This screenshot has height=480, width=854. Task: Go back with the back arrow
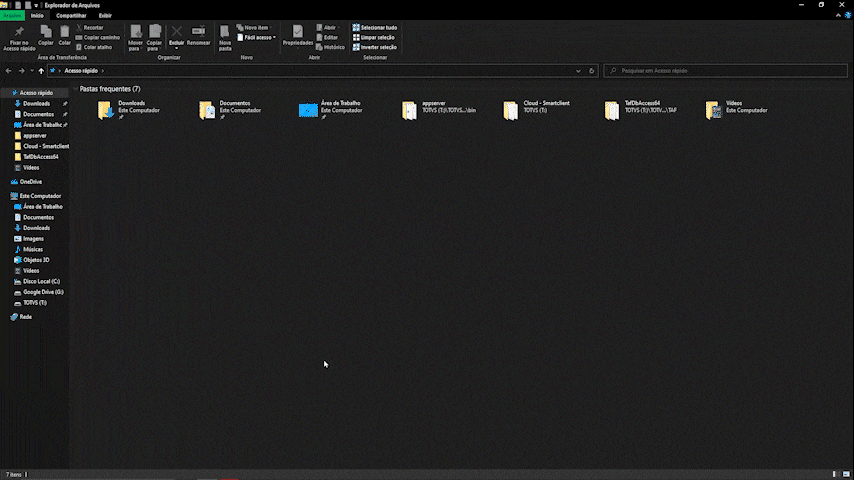click(8, 71)
